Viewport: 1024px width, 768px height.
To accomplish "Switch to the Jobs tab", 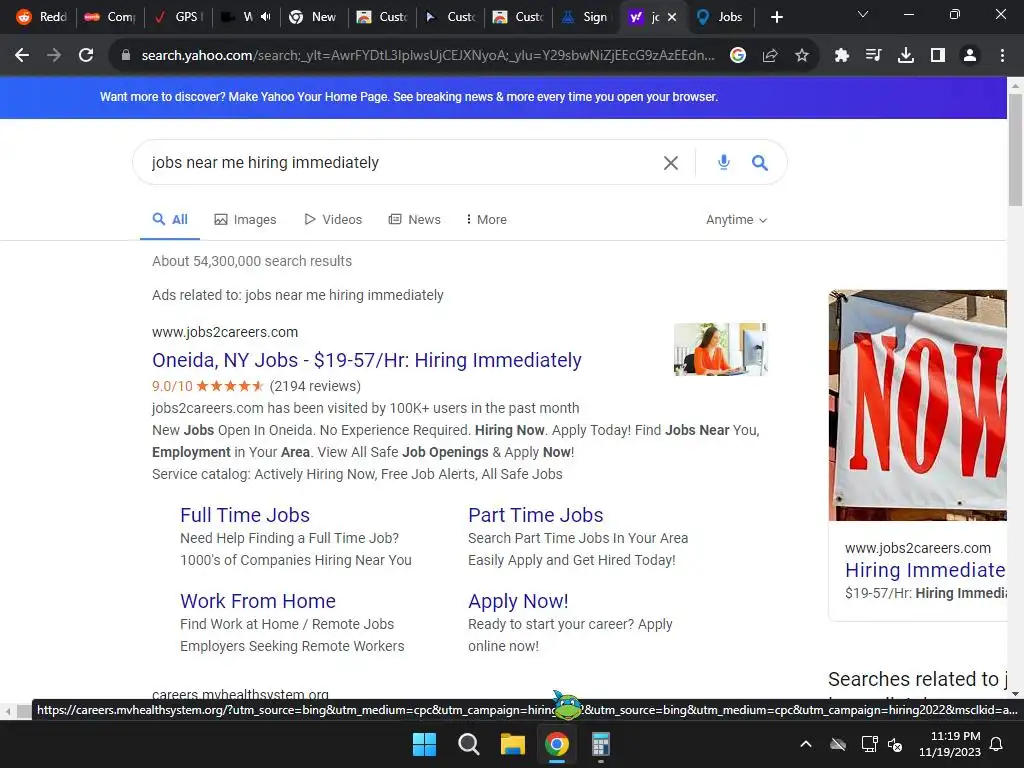I will 720,17.
